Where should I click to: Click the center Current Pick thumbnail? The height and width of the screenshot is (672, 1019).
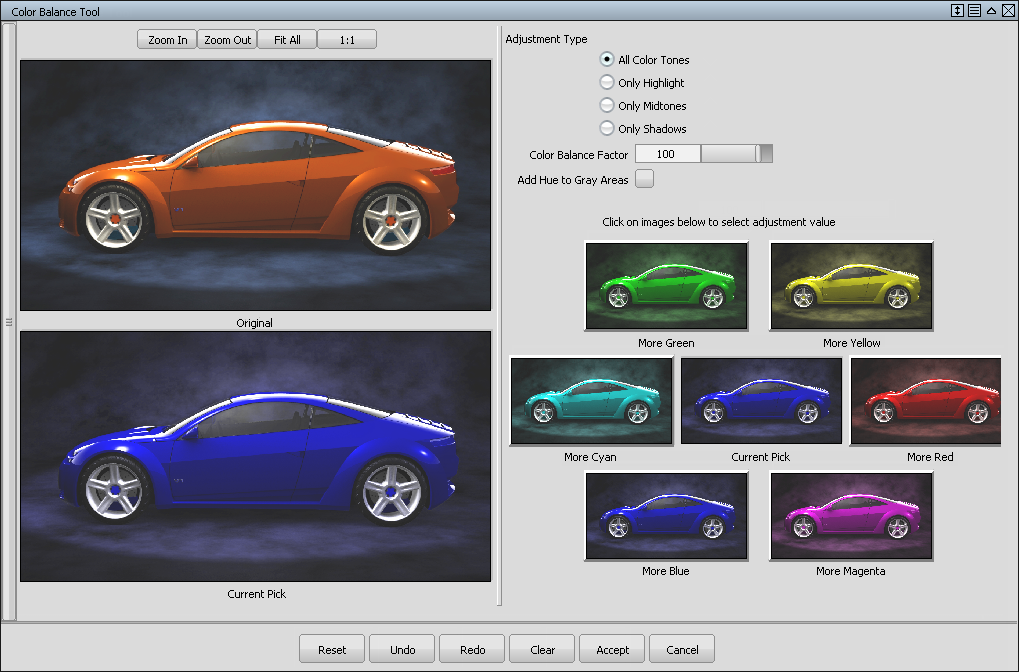pyautogui.click(x=761, y=400)
